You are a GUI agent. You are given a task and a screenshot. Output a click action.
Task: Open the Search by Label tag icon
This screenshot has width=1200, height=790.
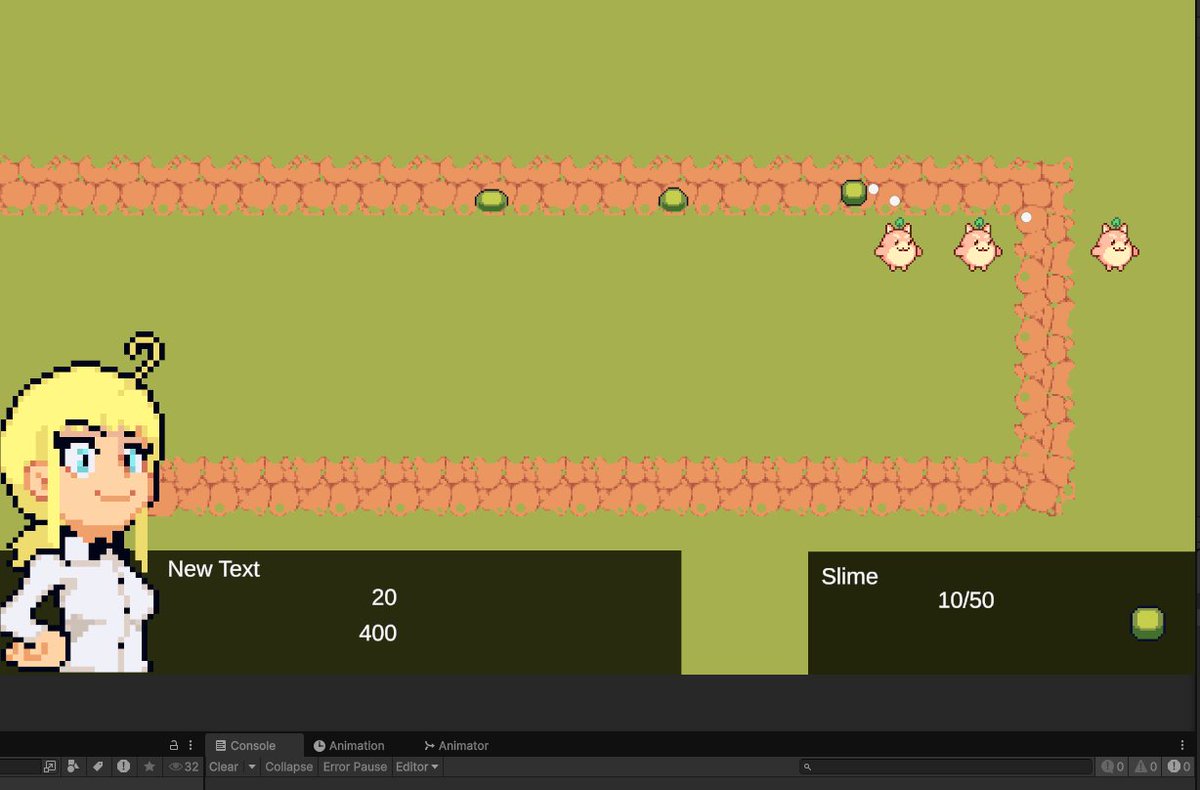coord(98,767)
